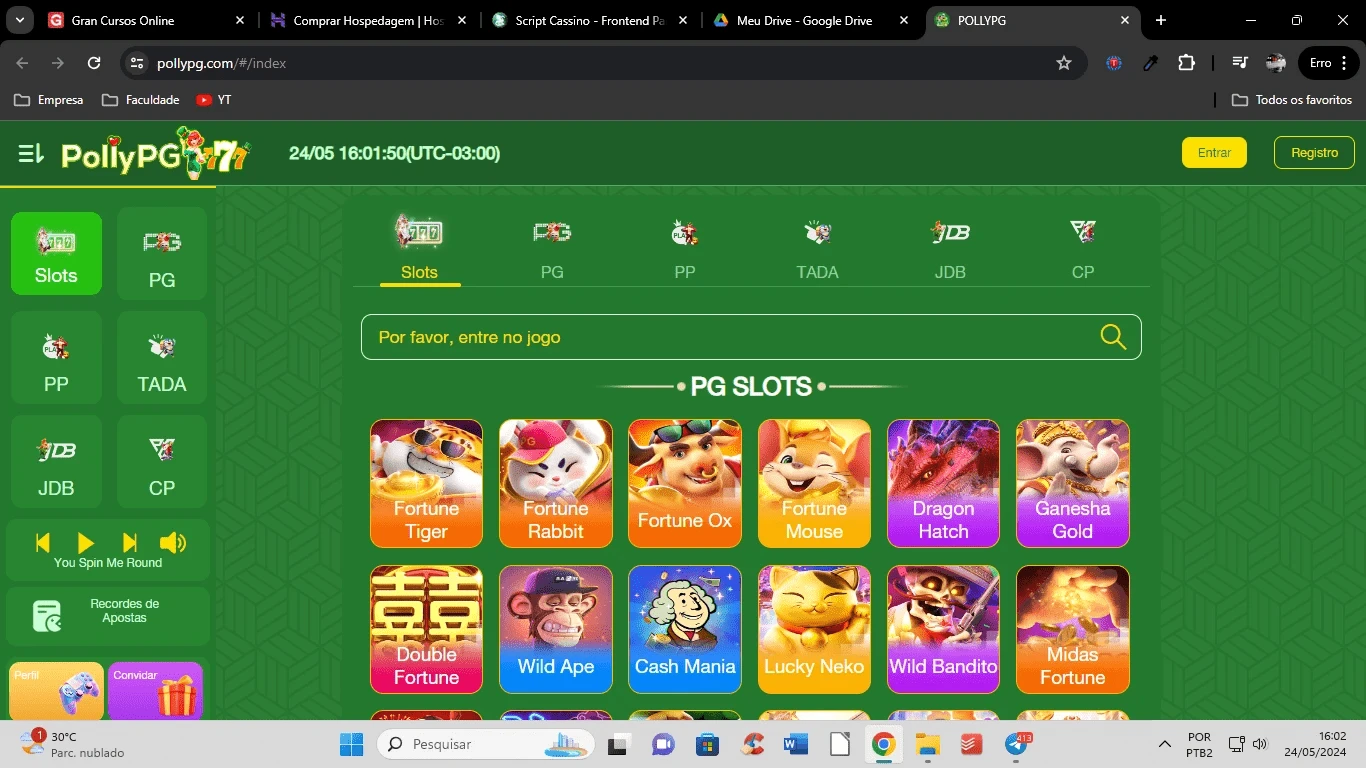Expand the Chrome tab search dropdown

click(20, 20)
